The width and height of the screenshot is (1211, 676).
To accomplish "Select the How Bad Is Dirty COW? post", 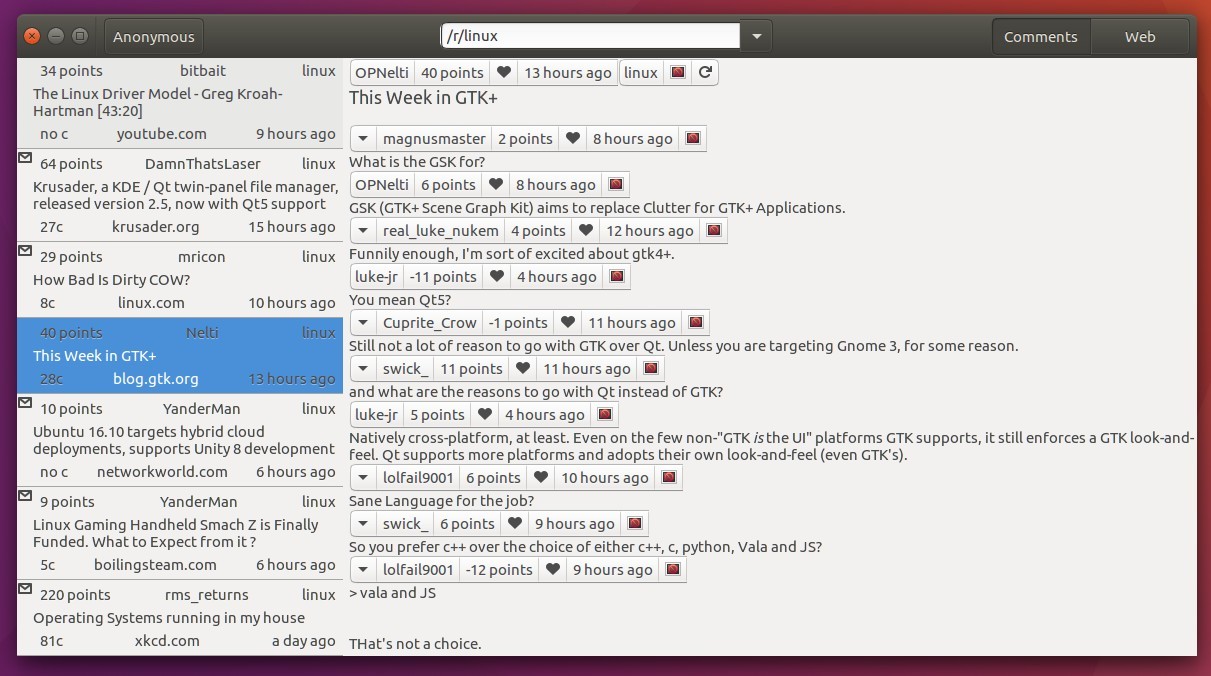I will (x=180, y=280).
